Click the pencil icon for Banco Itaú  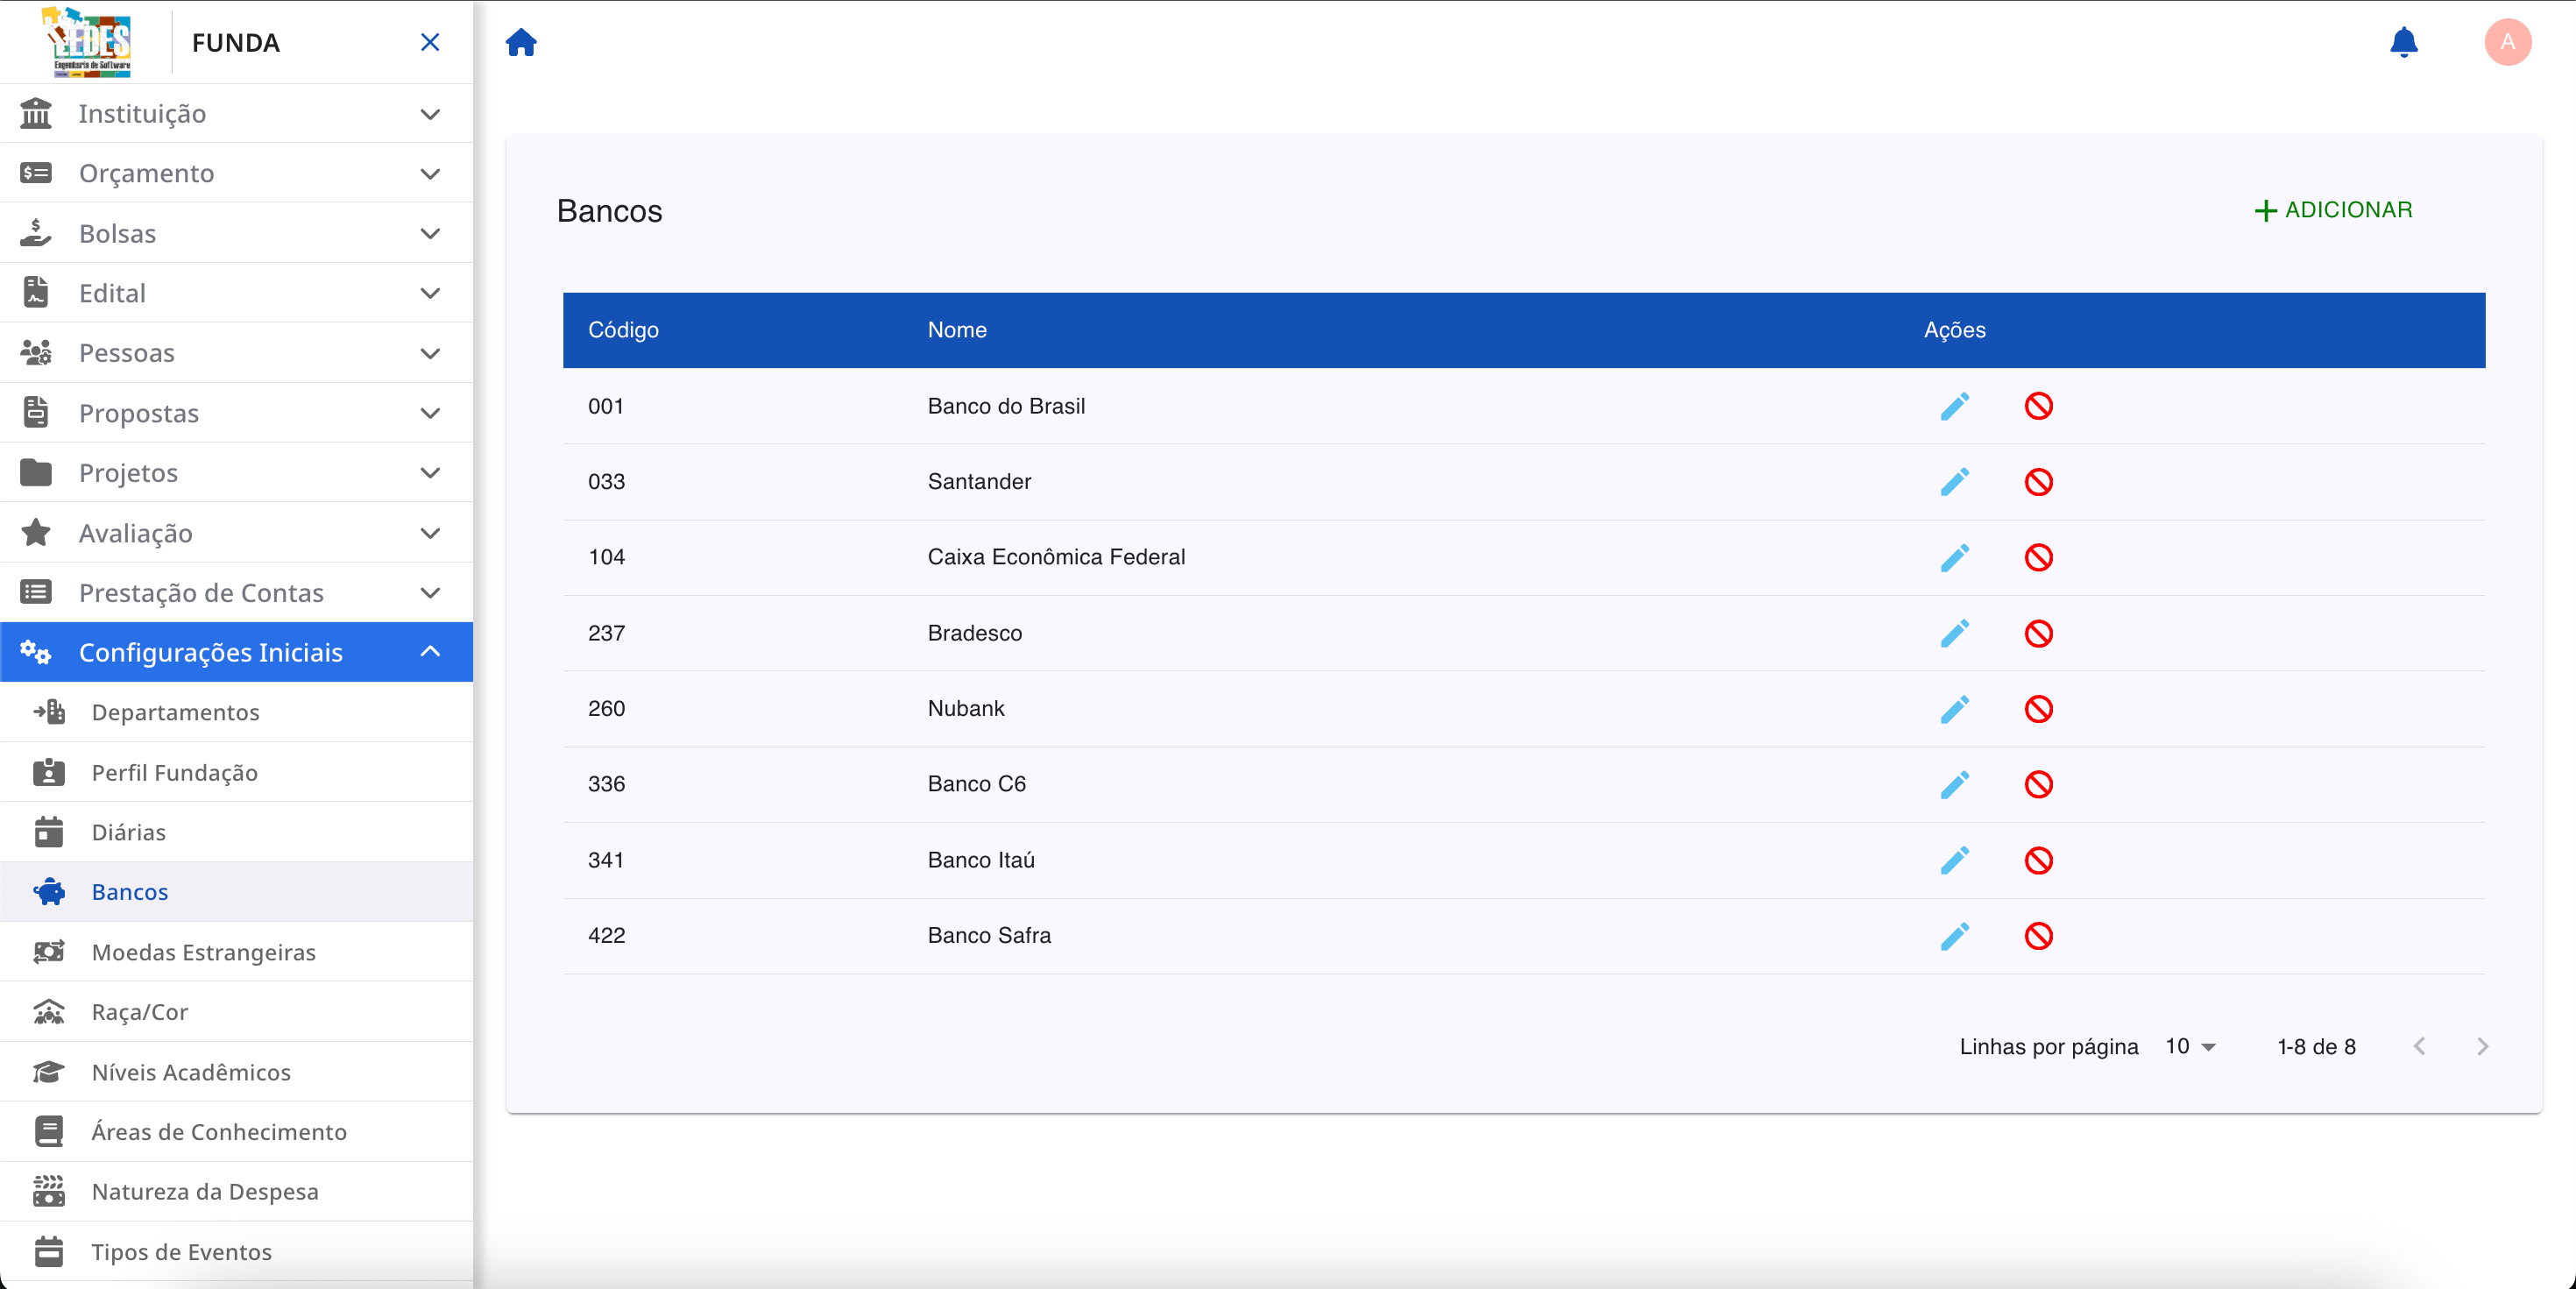click(x=1954, y=860)
